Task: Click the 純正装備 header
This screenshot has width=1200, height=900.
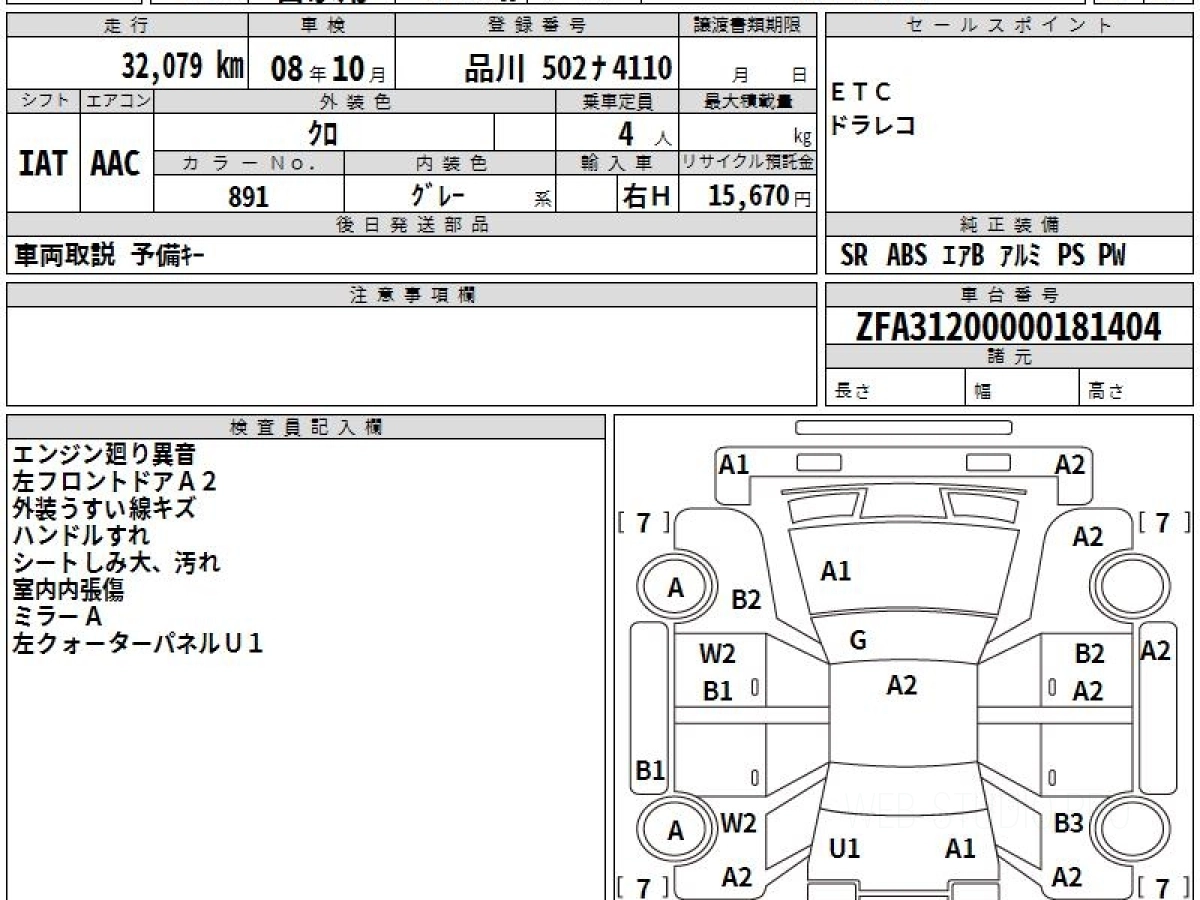Action: point(1009,226)
